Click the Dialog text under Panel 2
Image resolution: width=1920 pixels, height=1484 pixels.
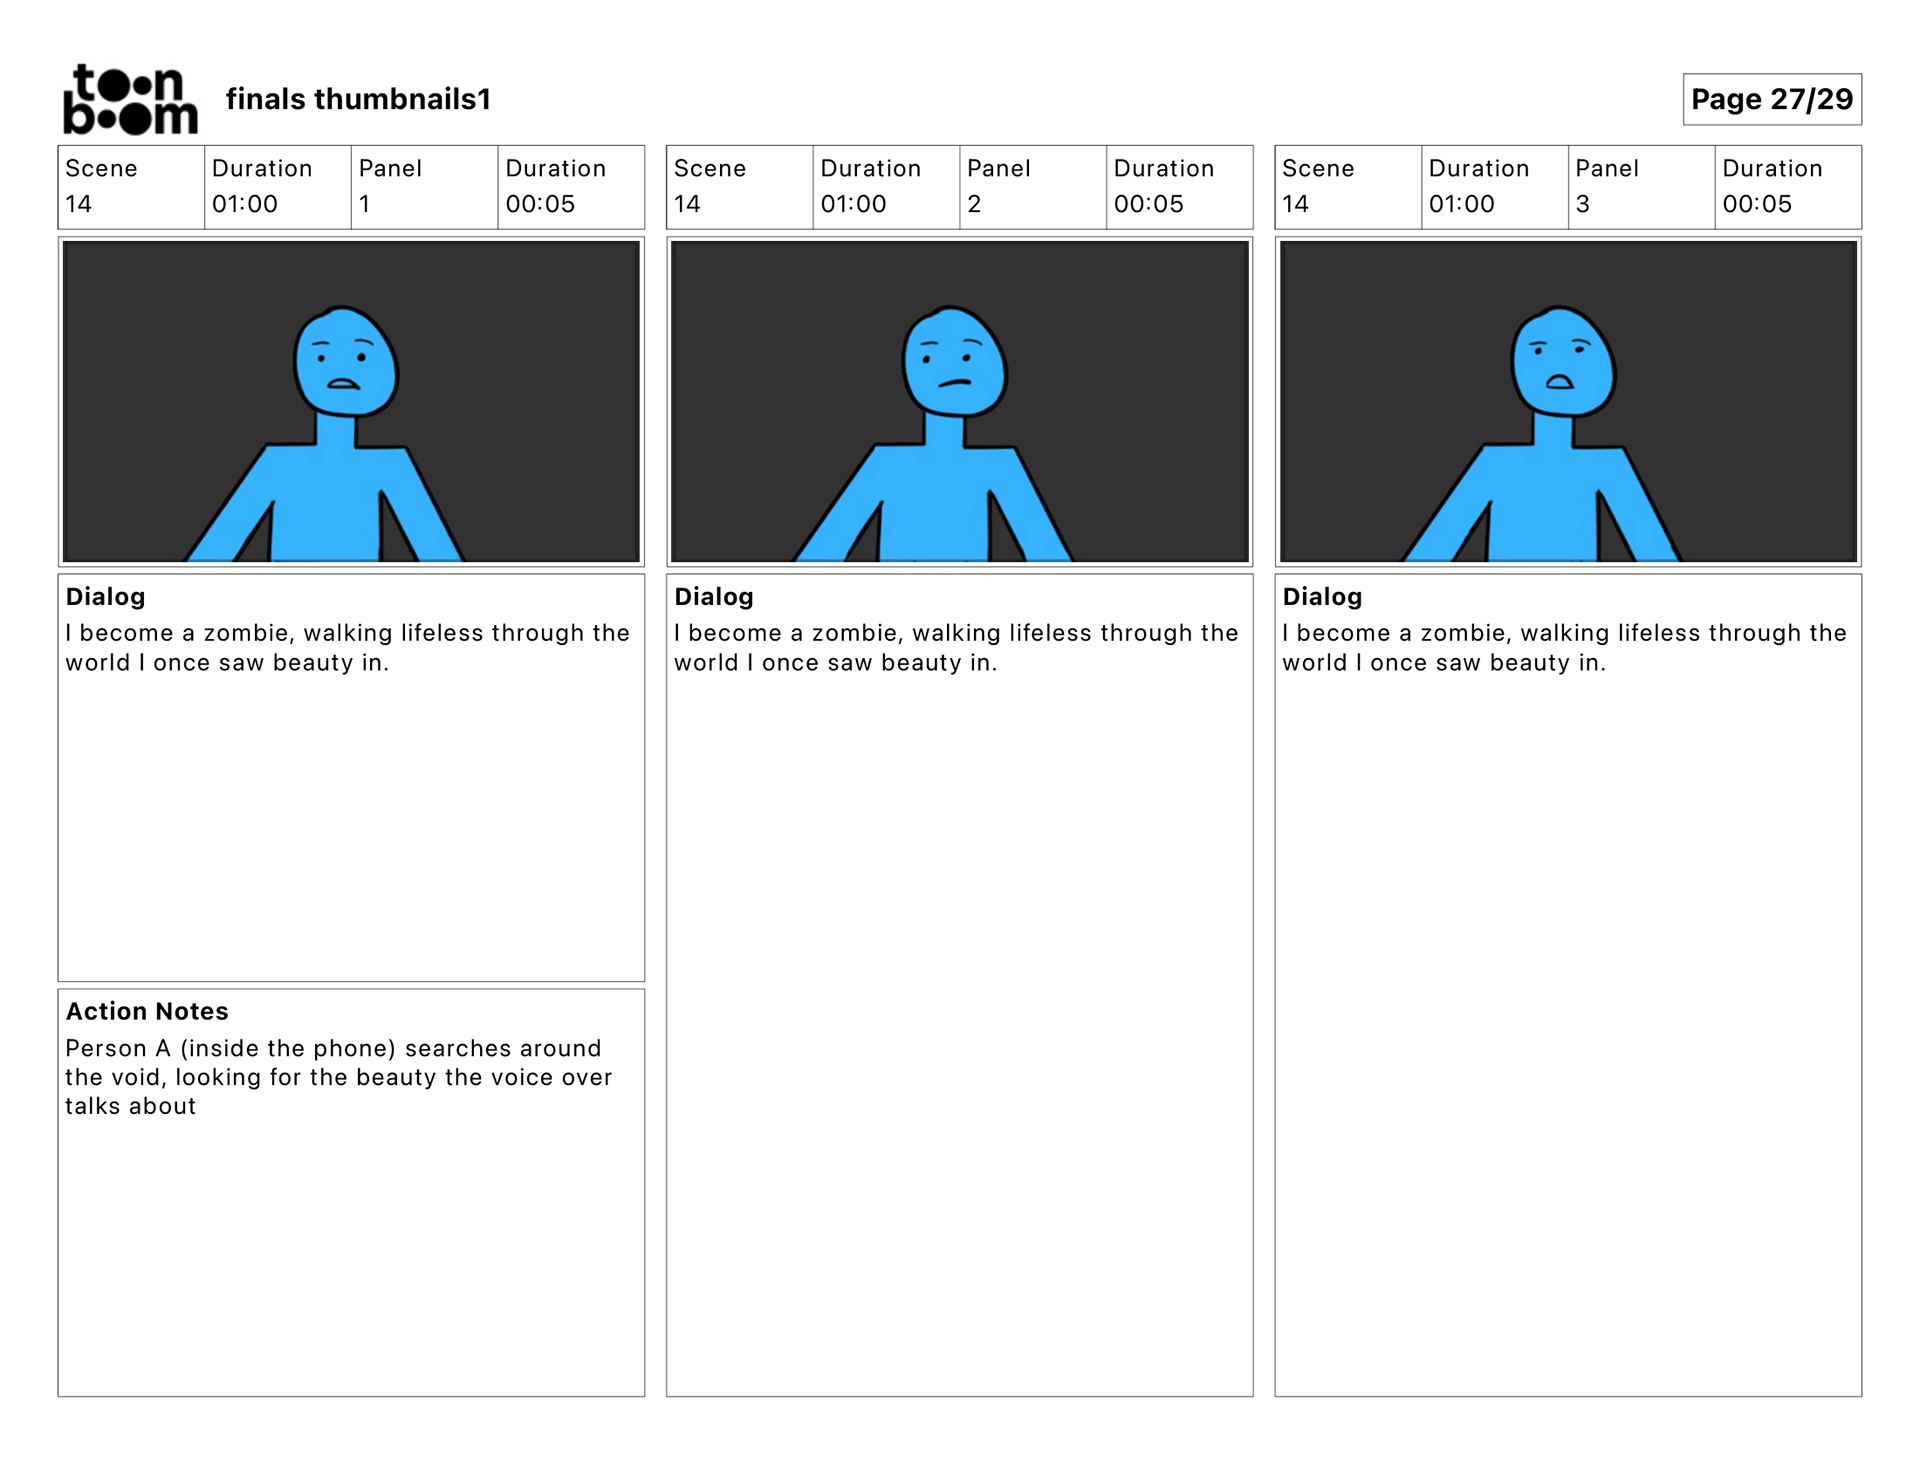pos(955,647)
